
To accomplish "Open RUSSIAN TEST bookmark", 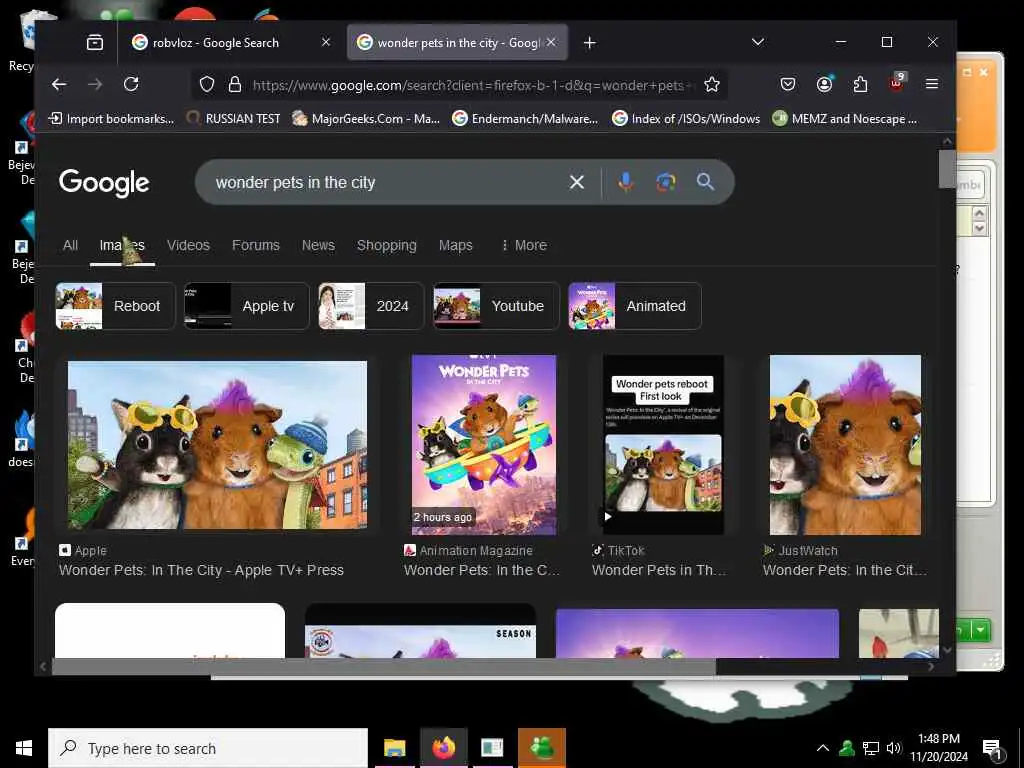I will click(x=233, y=119).
